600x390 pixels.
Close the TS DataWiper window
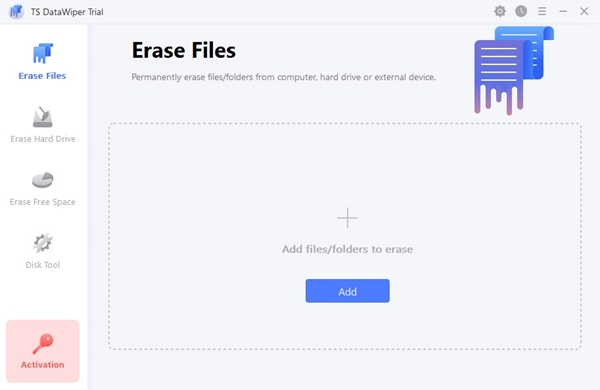click(x=584, y=11)
